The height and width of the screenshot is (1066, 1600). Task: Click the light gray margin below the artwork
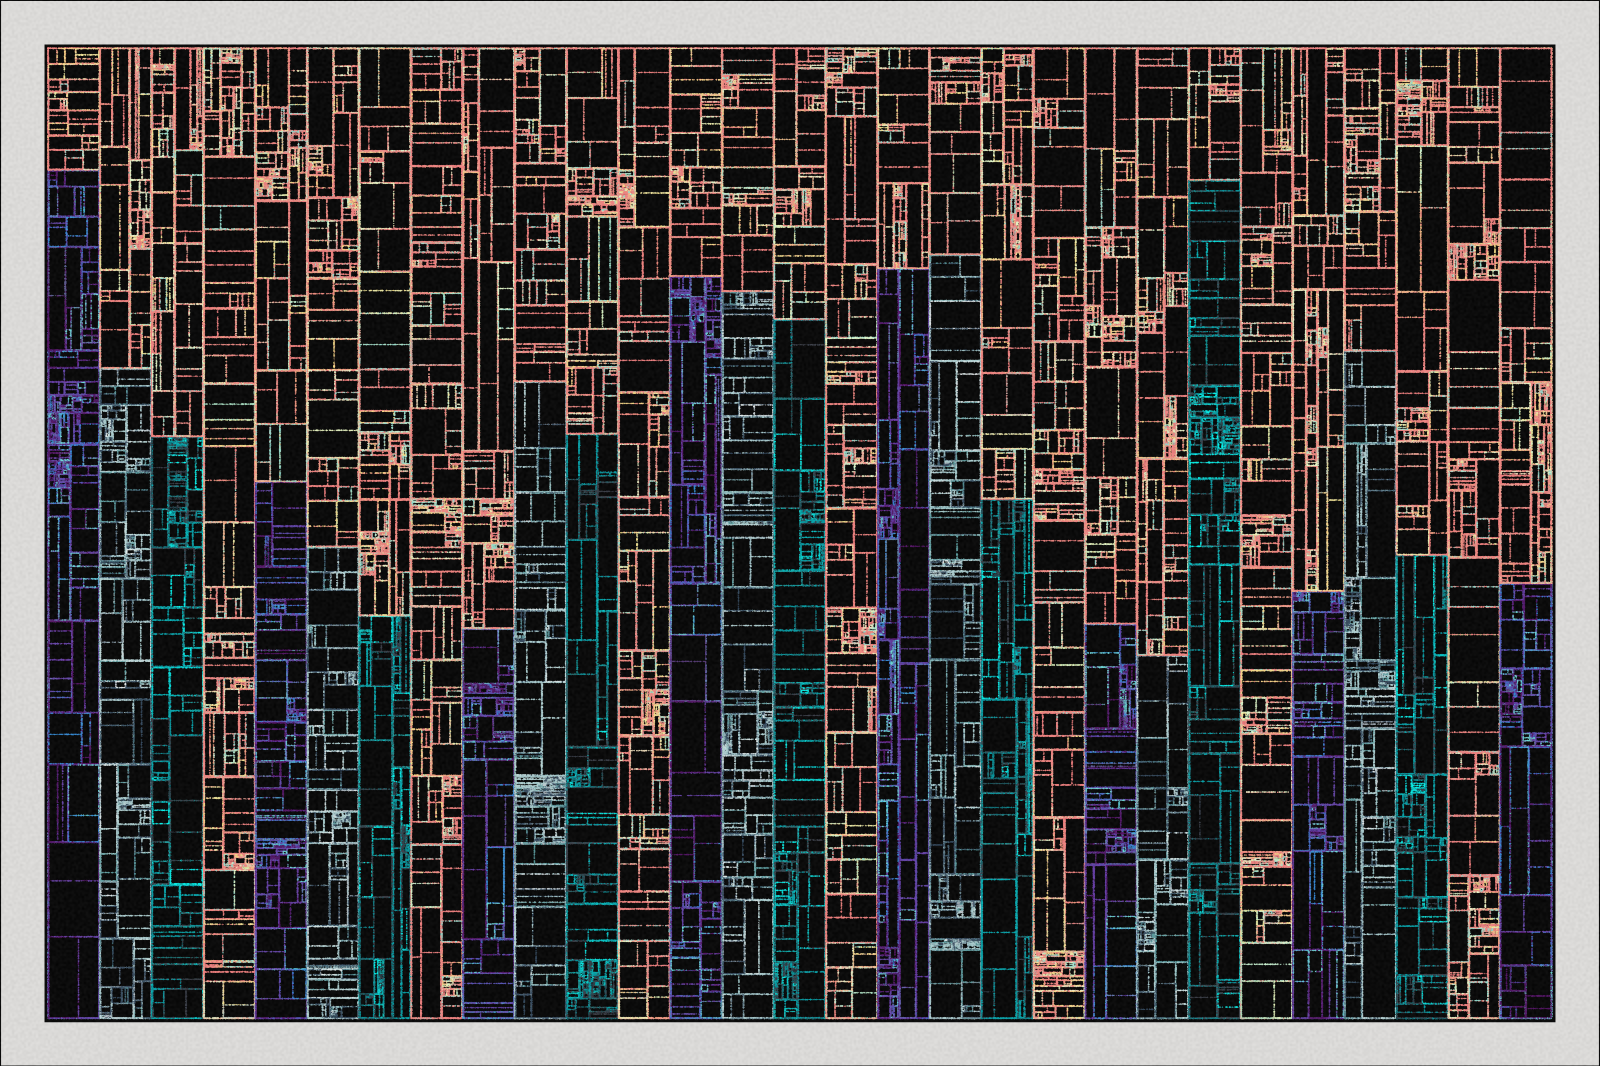(x=800, y=1044)
